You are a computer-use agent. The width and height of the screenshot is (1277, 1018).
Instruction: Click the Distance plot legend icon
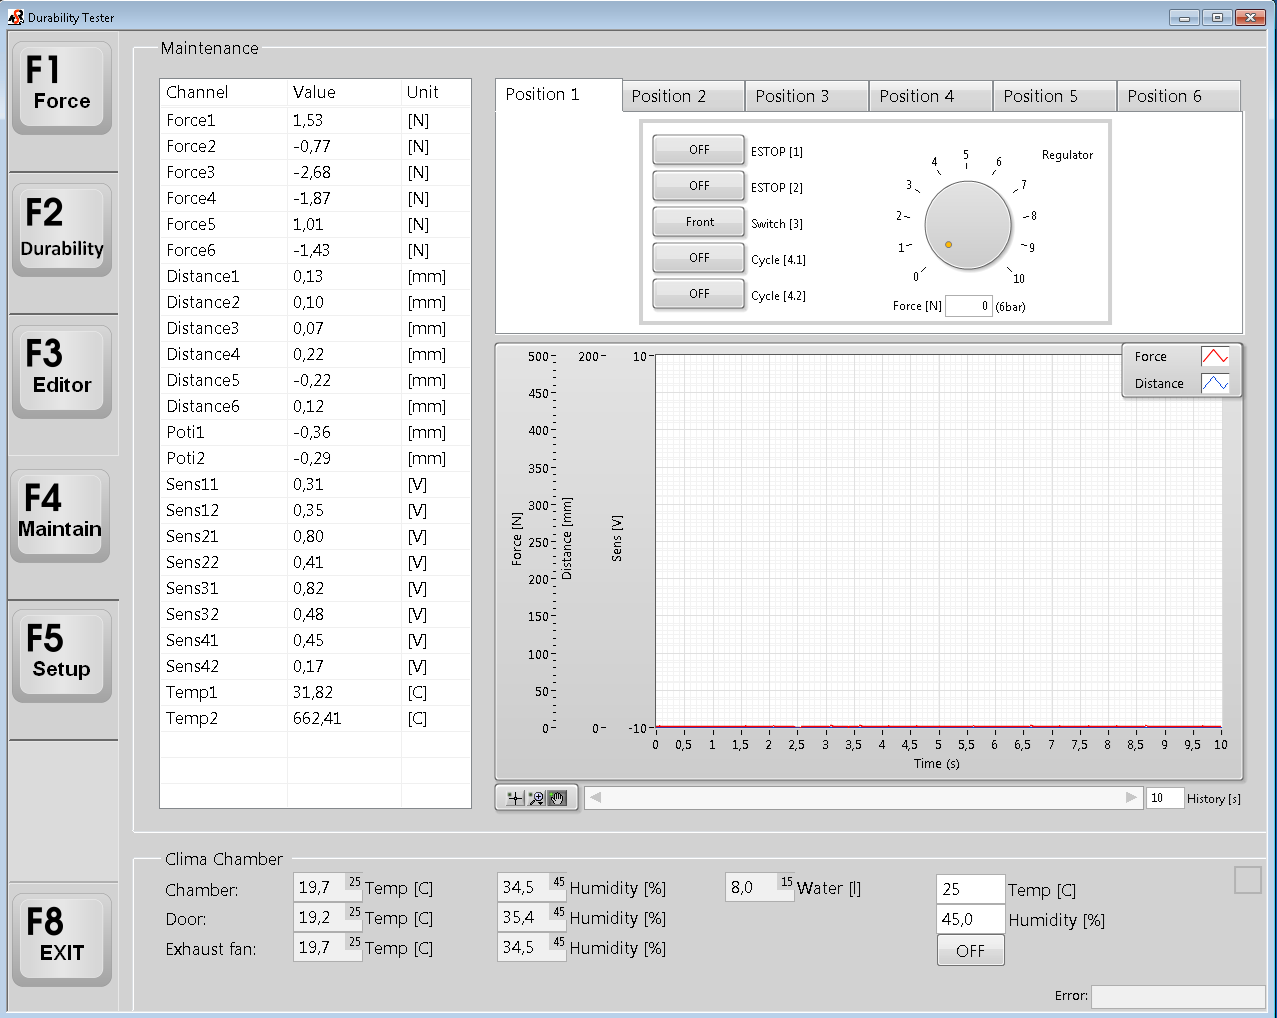[1215, 383]
